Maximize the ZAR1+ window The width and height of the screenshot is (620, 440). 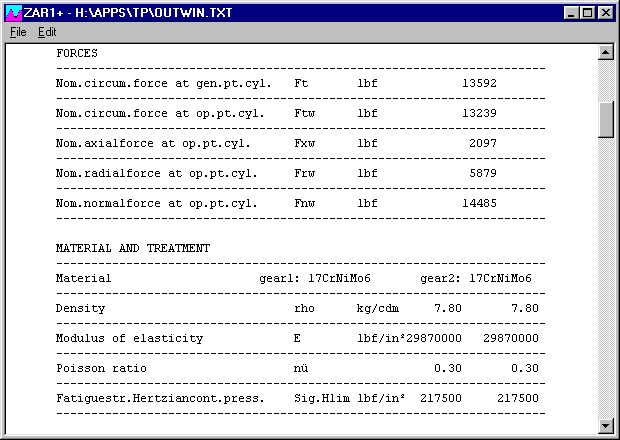(587, 12)
